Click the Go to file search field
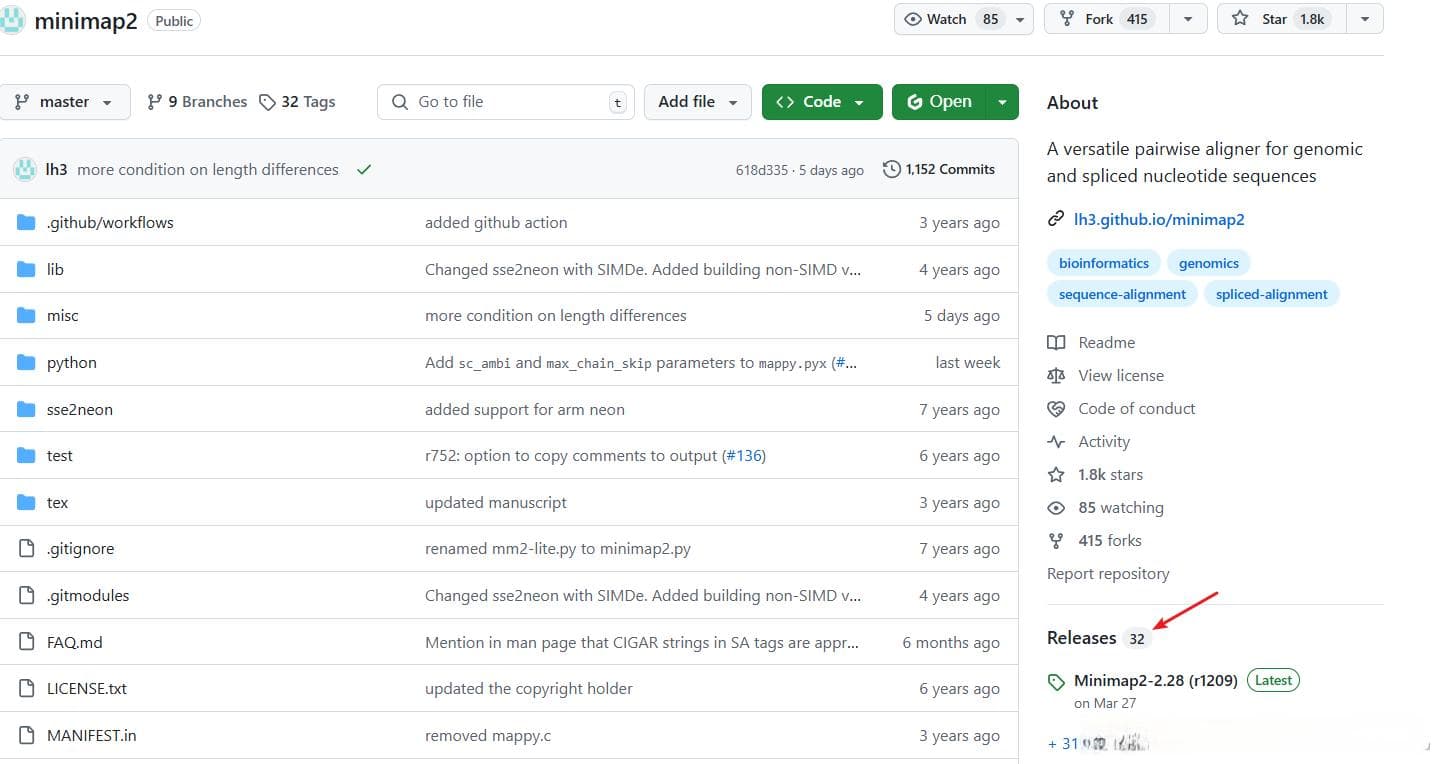Viewport: 1434px width, 764px height. click(506, 102)
